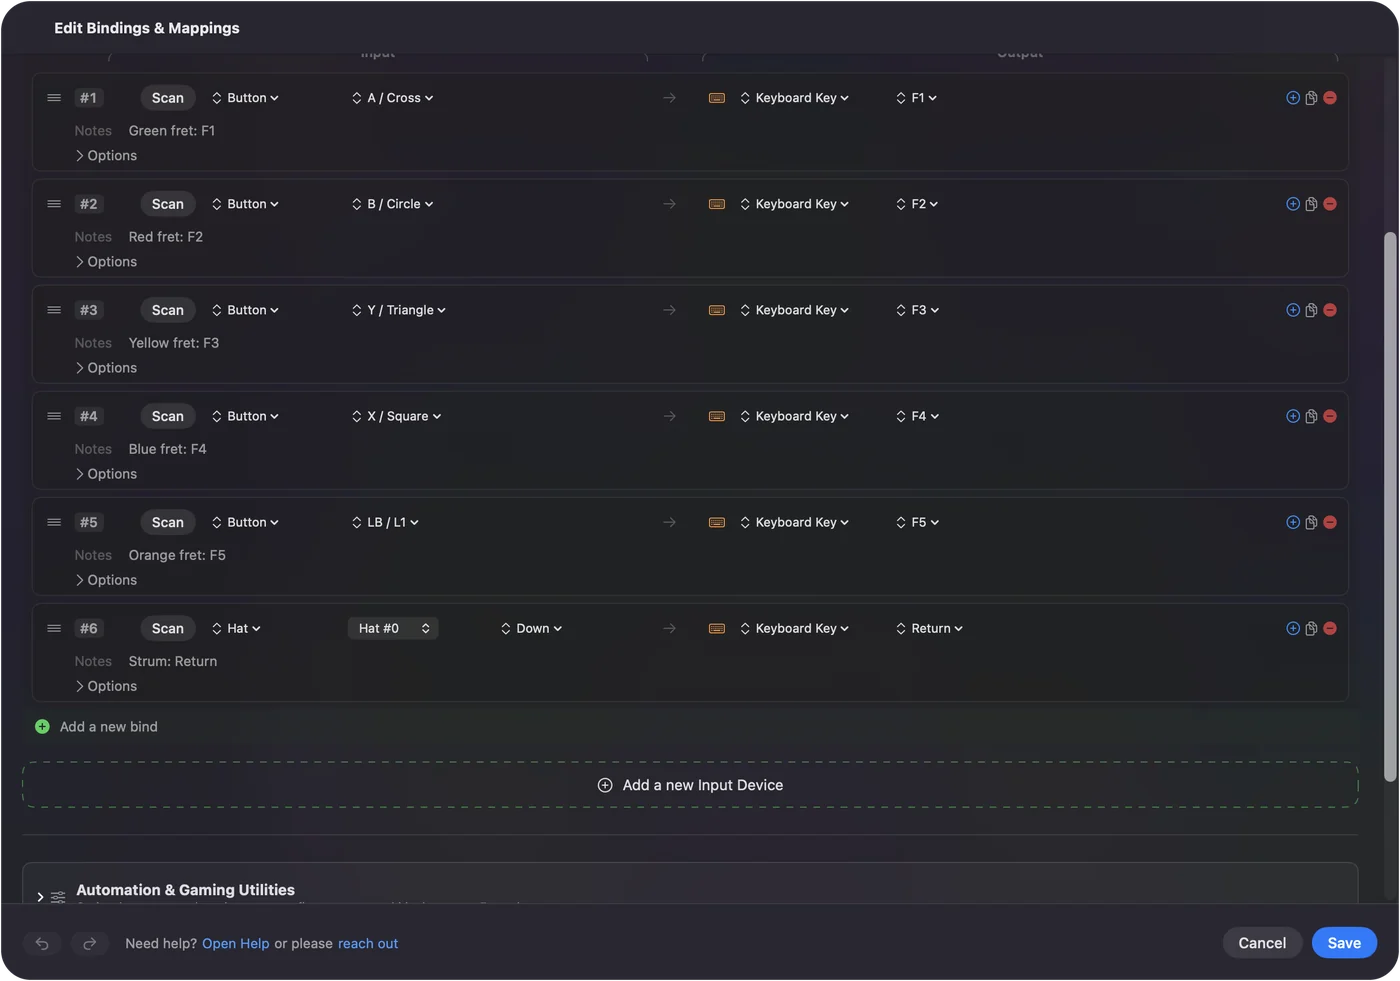Viewport: 1400px width, 981px height.
Task: Expand Options under Strum: Return
Action: pos(106,686)
